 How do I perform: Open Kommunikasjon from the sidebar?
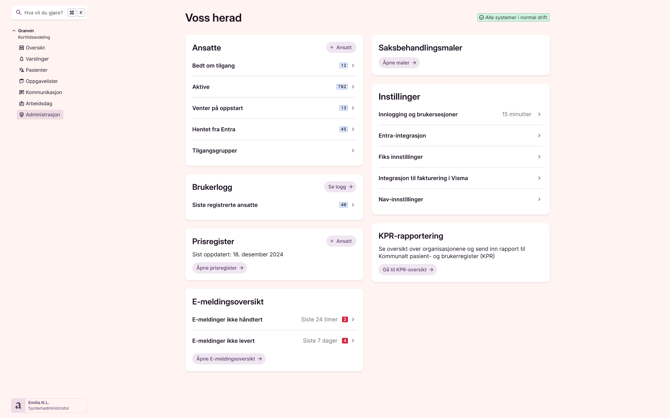[x=42, y=92]
